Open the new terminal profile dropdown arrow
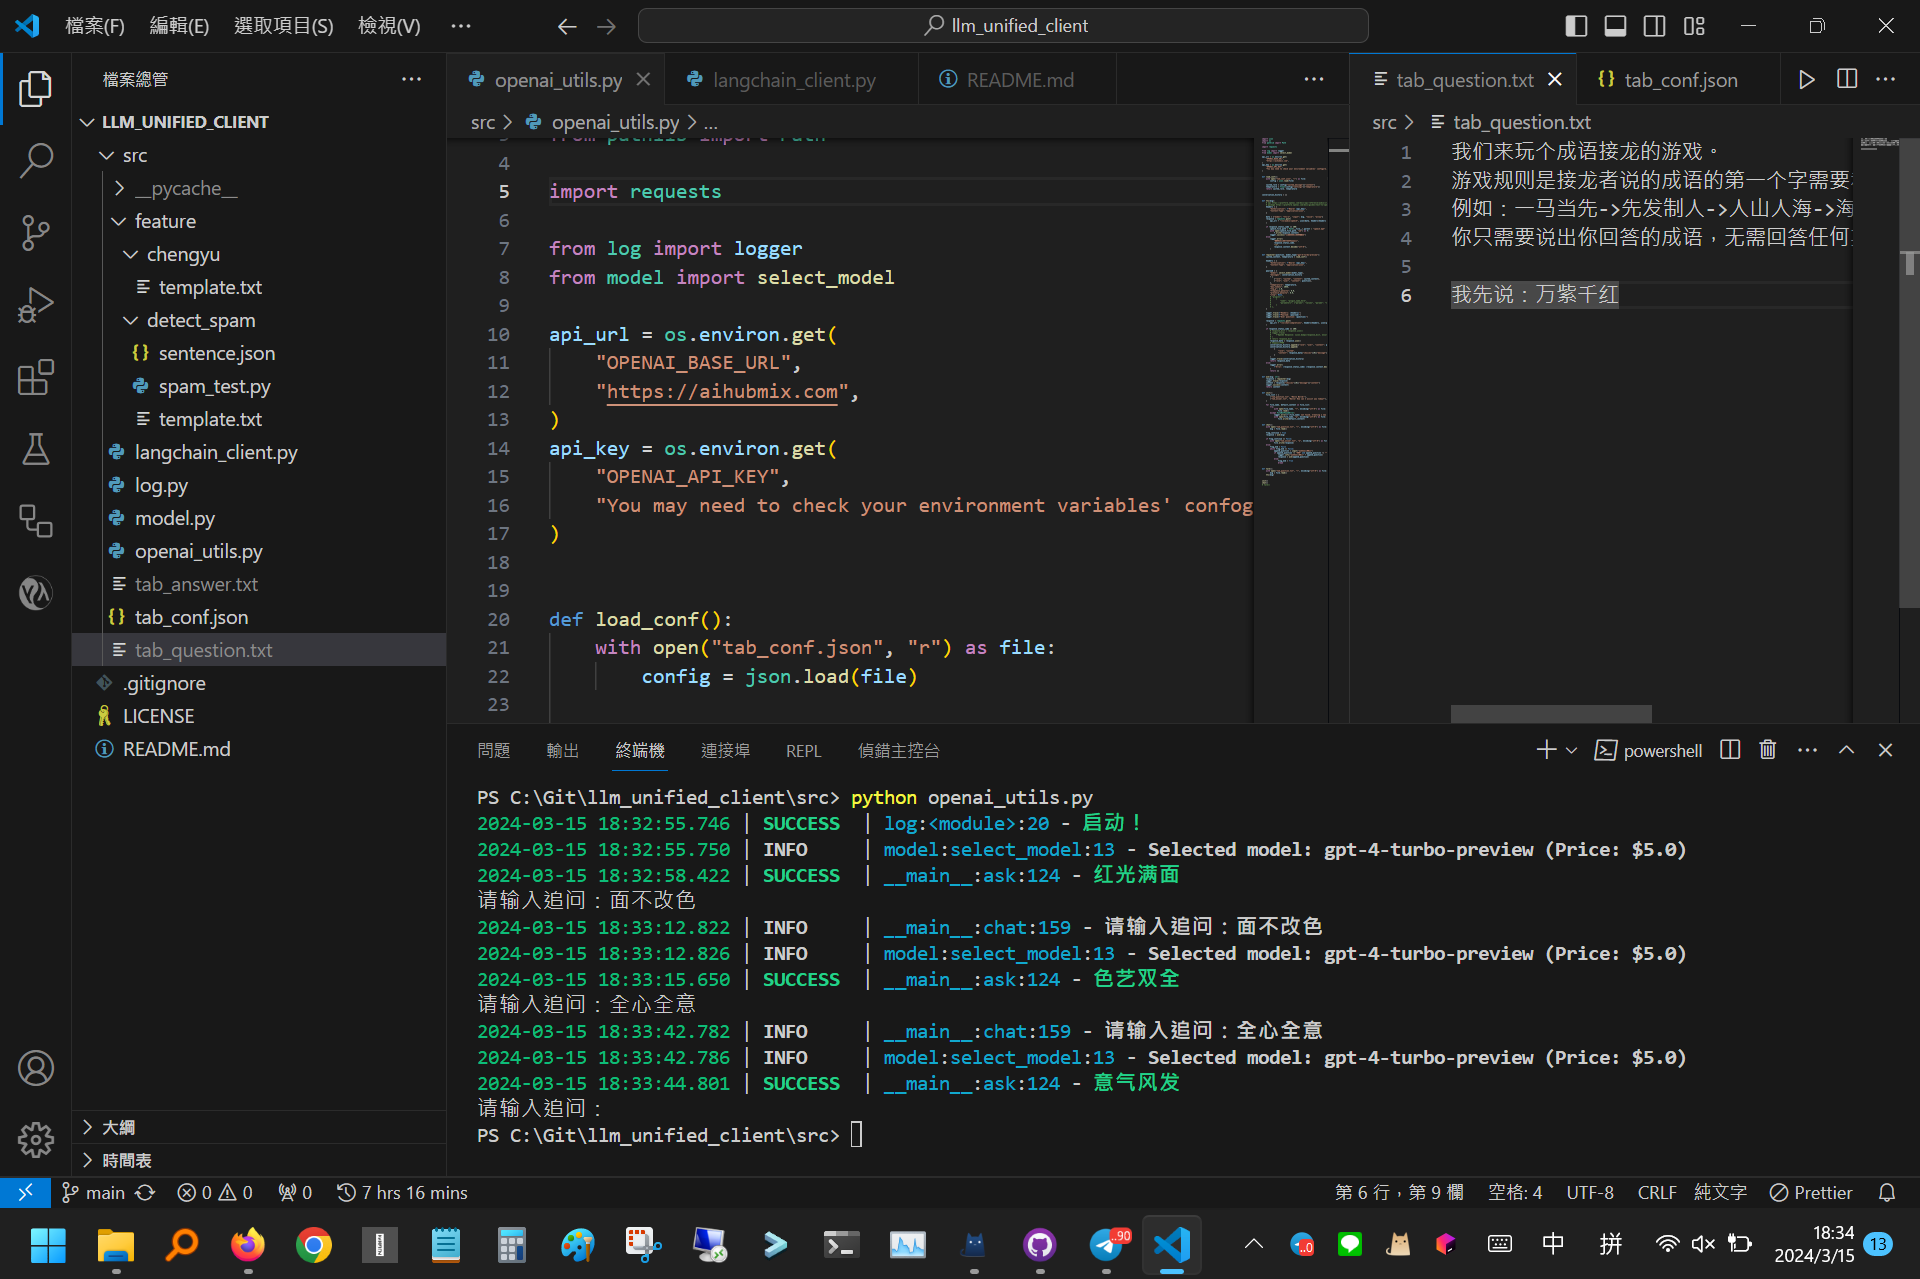 coord(1572,750)
